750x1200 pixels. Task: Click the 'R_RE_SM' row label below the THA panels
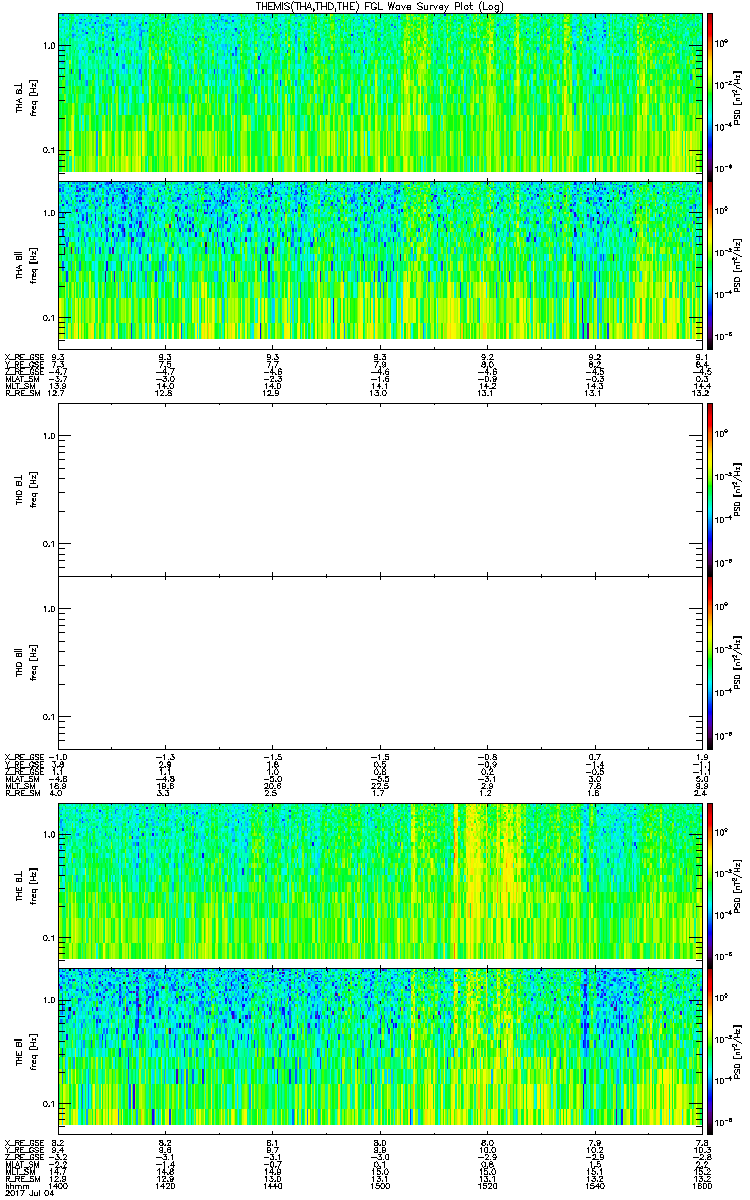[x=21, y=394]
